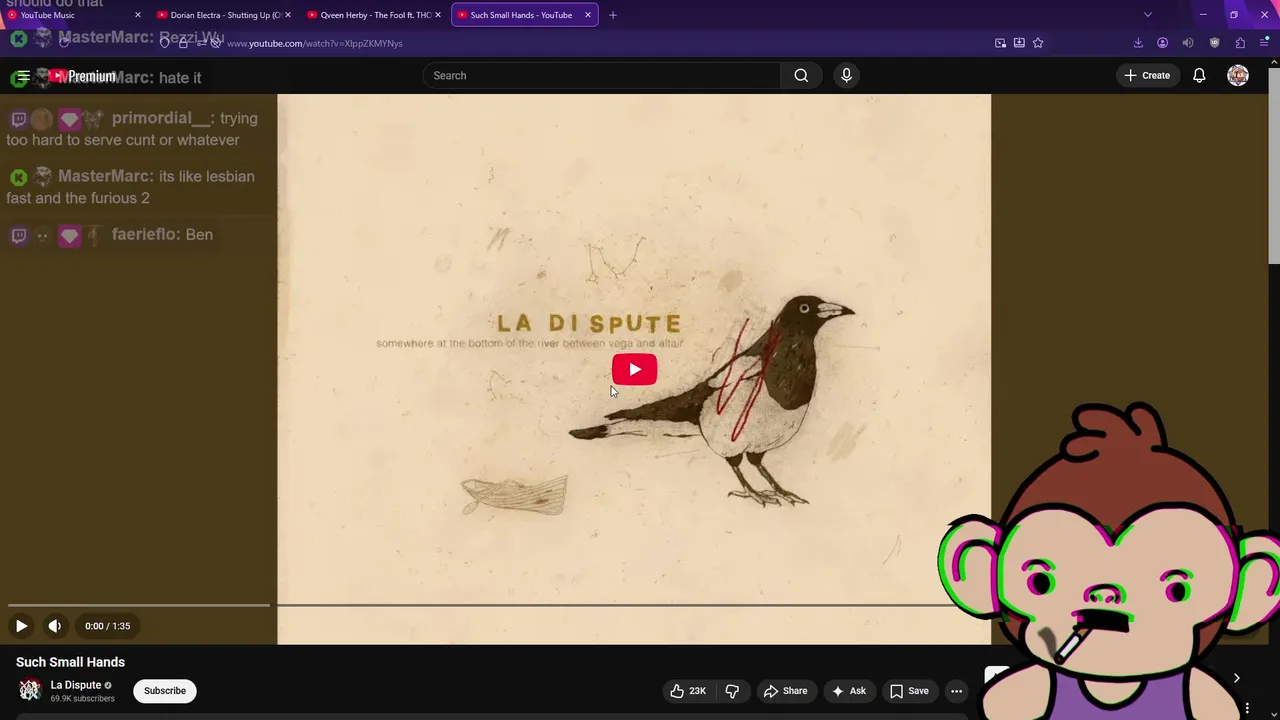This screenshot has height=720, width=1280.
Task: Click the 69.9K subscribers text
Action: click(83, 699)
